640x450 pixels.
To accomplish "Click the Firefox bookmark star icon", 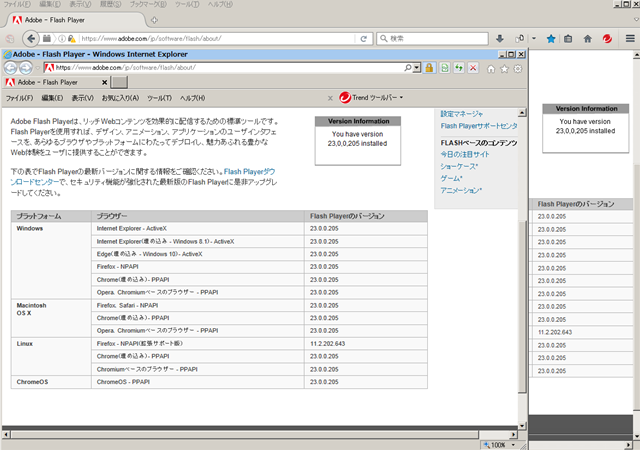I will coord(551,39).
